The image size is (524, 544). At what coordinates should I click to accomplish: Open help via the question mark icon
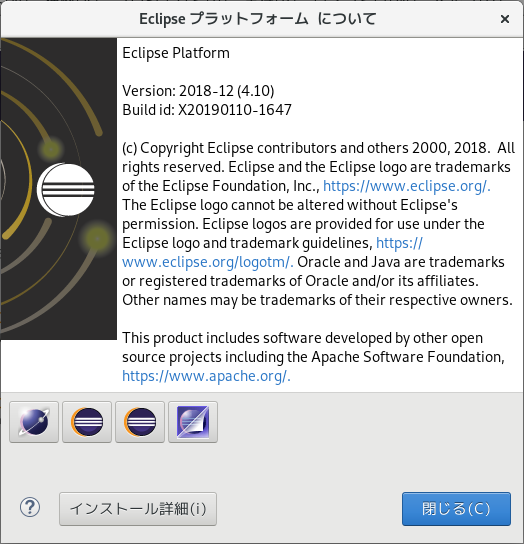(30, 508)
